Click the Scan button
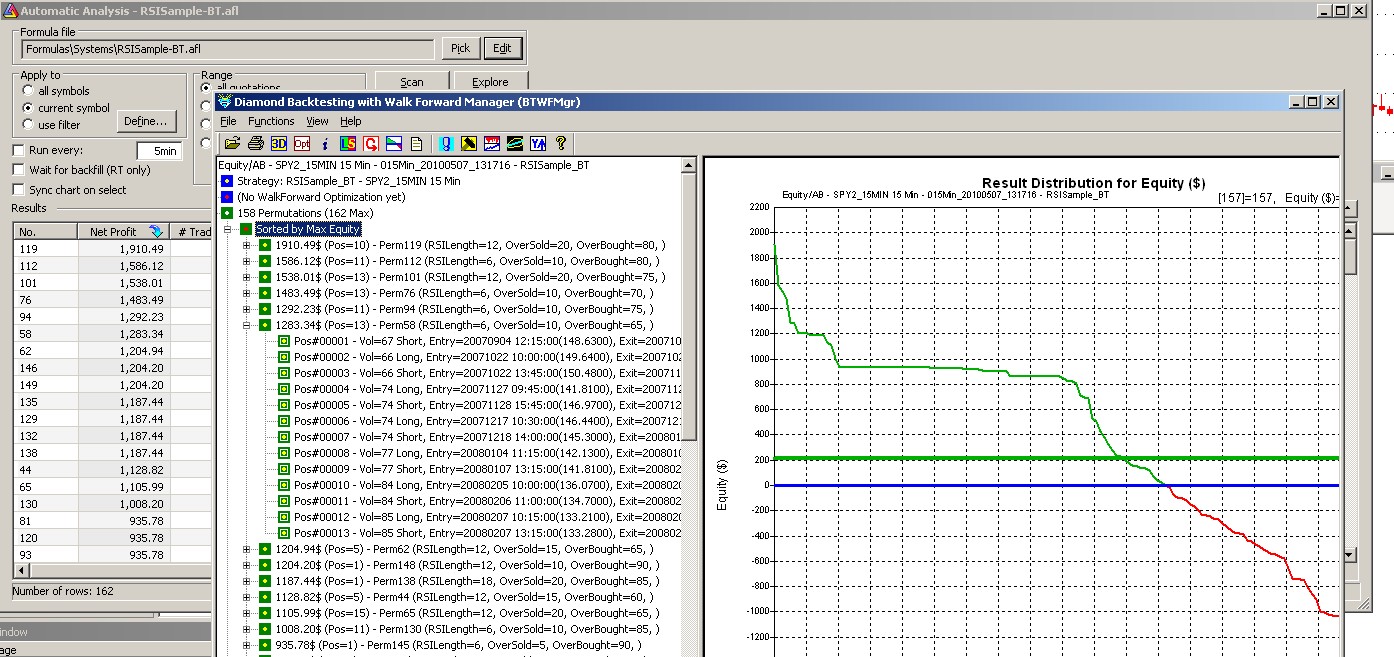Screen dimensions: 1394x657 411,82
